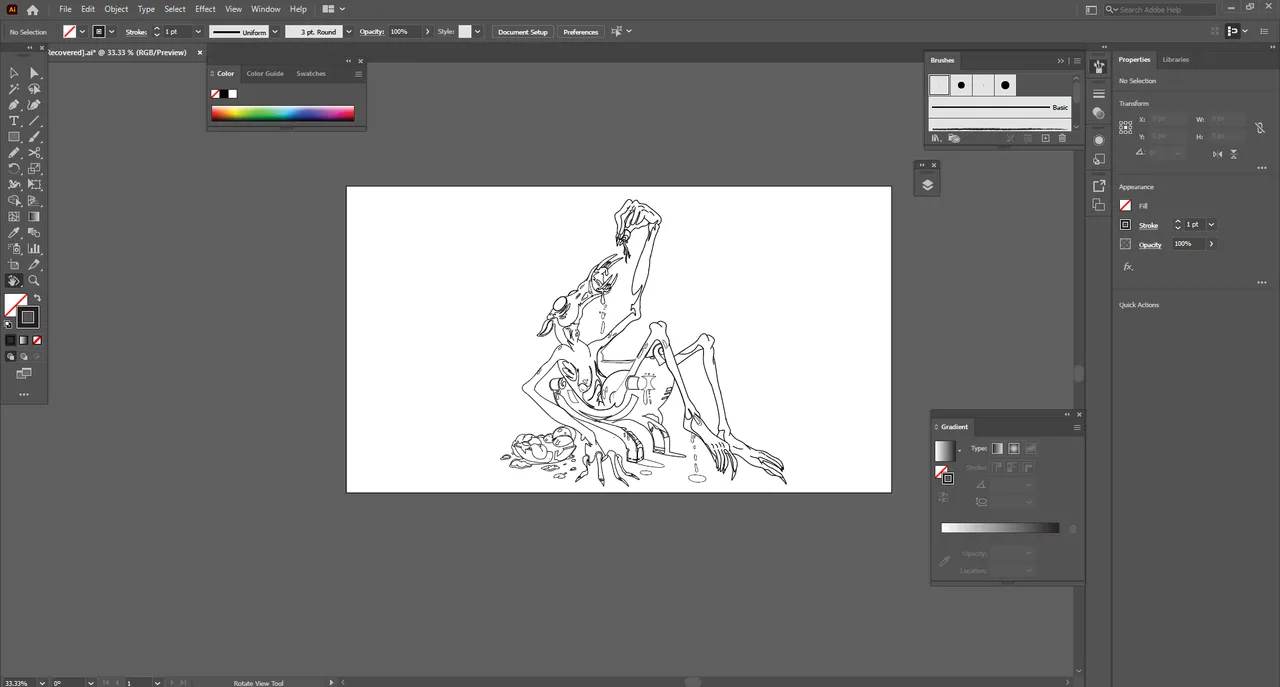1280x687 pixels.
Task: Click the Home icon
Action: tap(33, 9)
